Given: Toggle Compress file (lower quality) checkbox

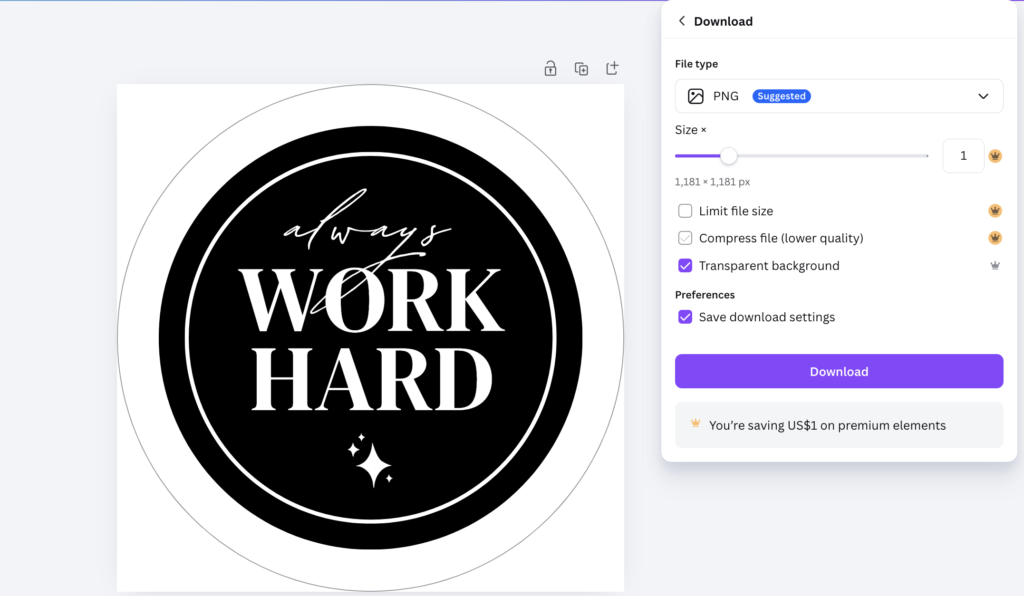Looking at the screenshot, I should pos(685,238).
